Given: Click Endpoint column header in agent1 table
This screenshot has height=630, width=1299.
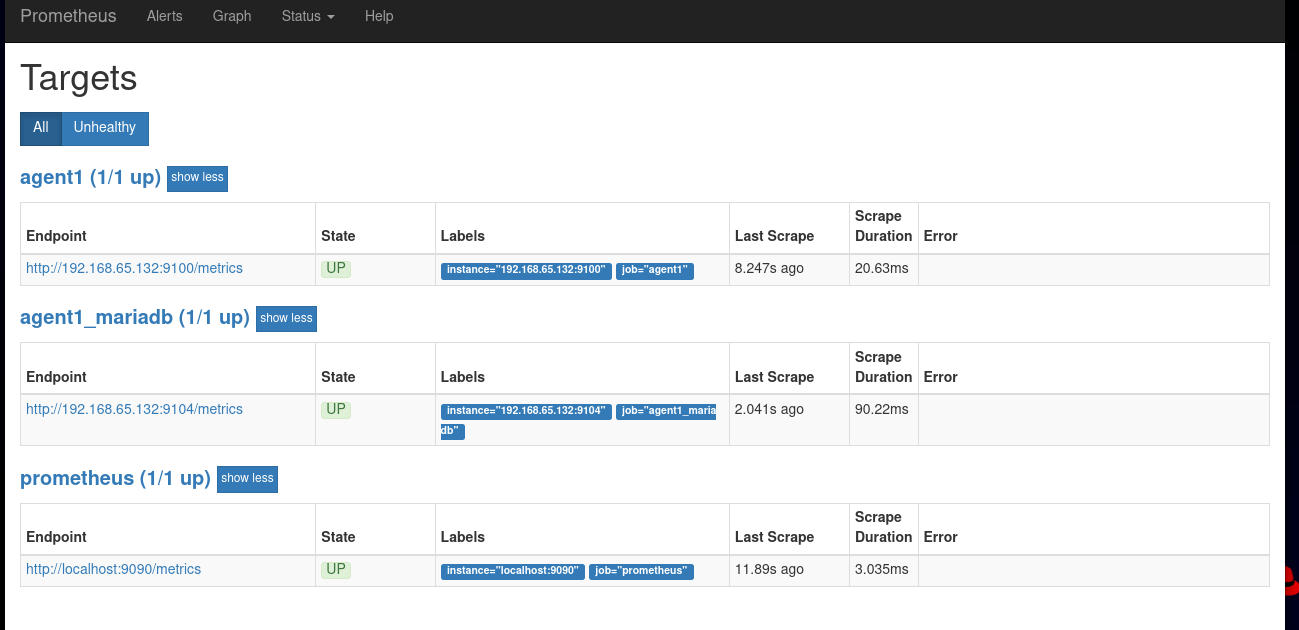Looking at the screenshot, I should point(56,236).
